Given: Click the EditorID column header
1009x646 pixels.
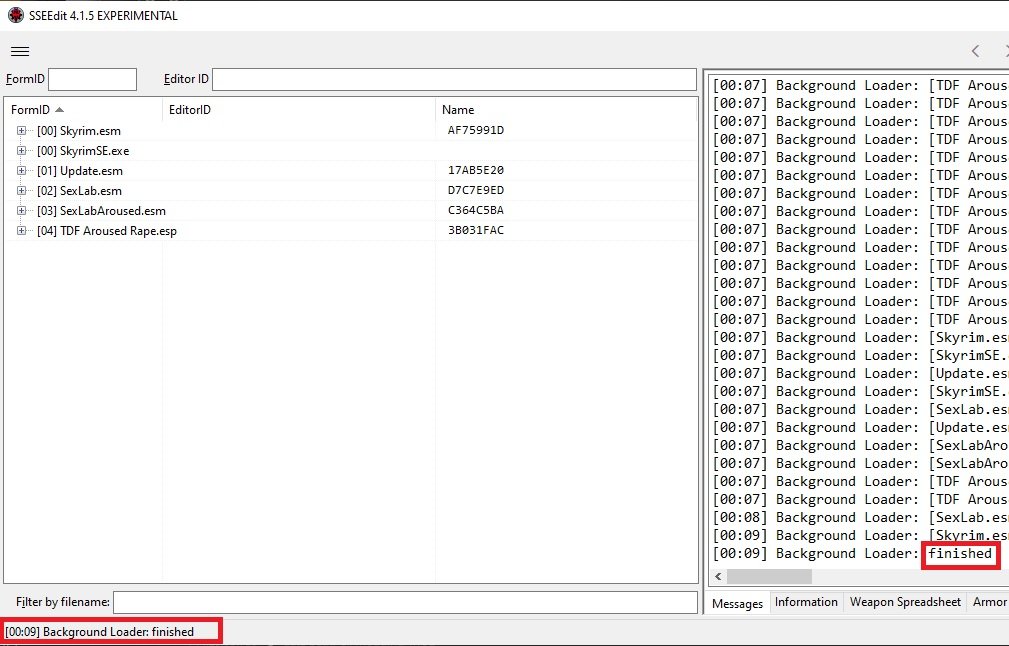Looking at the screenshot, I should [x=190, y=110].
